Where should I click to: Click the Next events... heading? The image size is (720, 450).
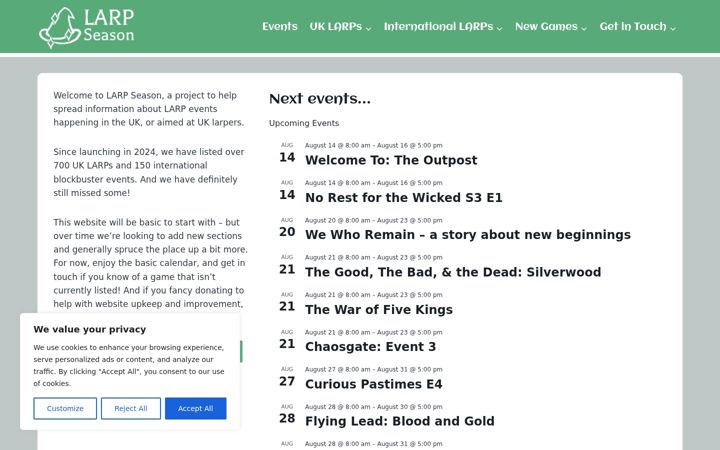pyautogui.click(x=320, y=99)
